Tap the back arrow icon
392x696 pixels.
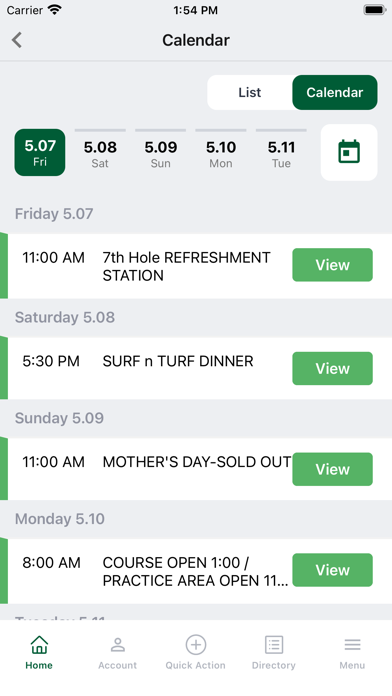pyautogui.click(x=17, y=40)
